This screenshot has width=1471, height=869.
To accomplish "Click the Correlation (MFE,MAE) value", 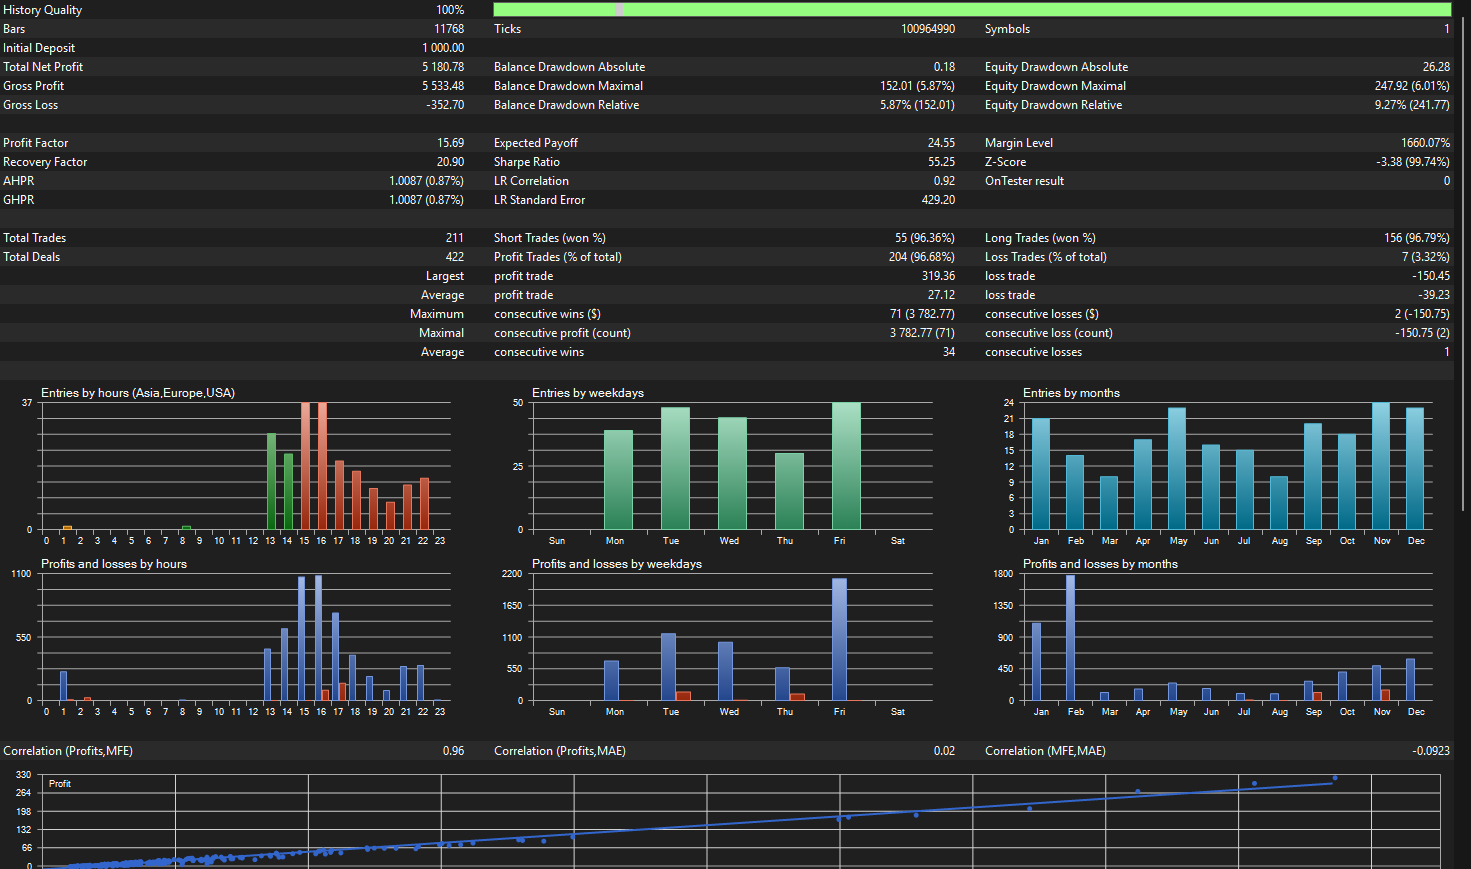I will [x=1431, y=751].
